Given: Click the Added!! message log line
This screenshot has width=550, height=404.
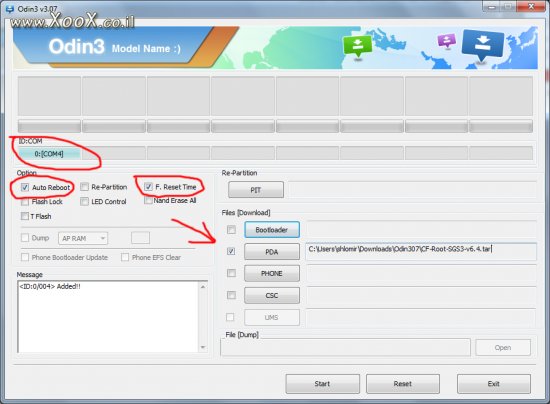Looking at the screenshot, I should click(50, 286).
